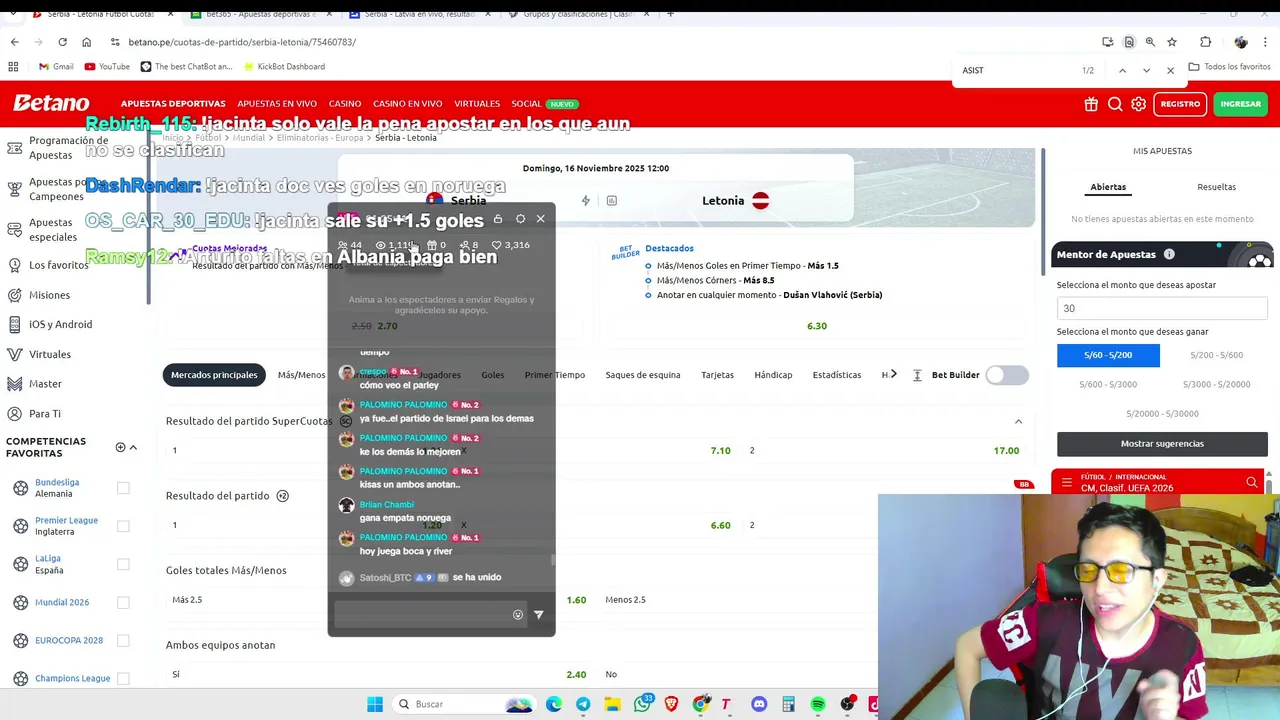Click Mostrar sugerencias button

(1162, 443)
